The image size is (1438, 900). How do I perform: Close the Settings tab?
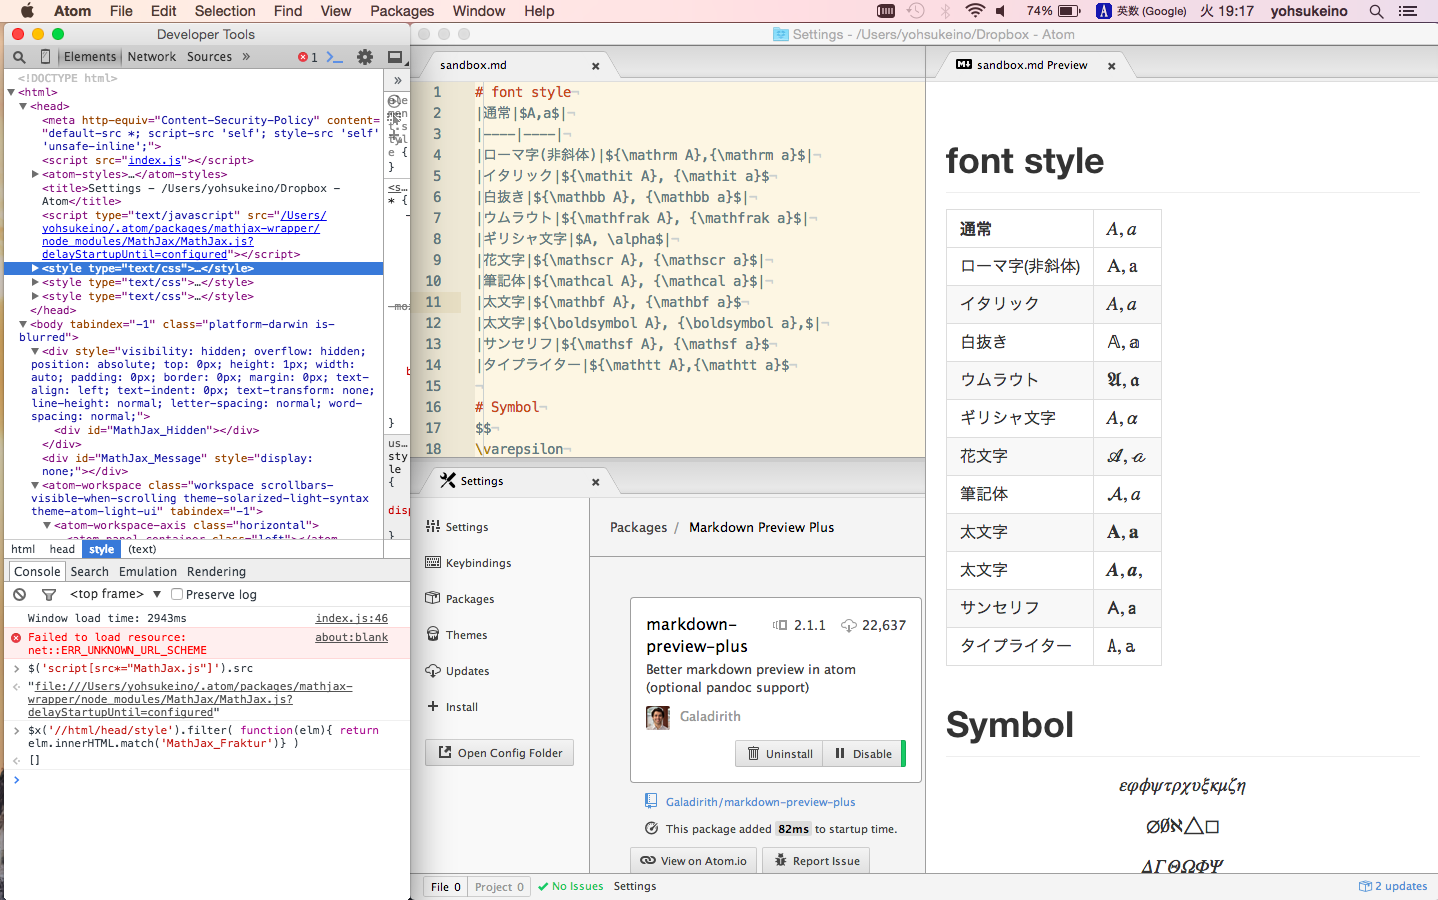coord(596,482)
